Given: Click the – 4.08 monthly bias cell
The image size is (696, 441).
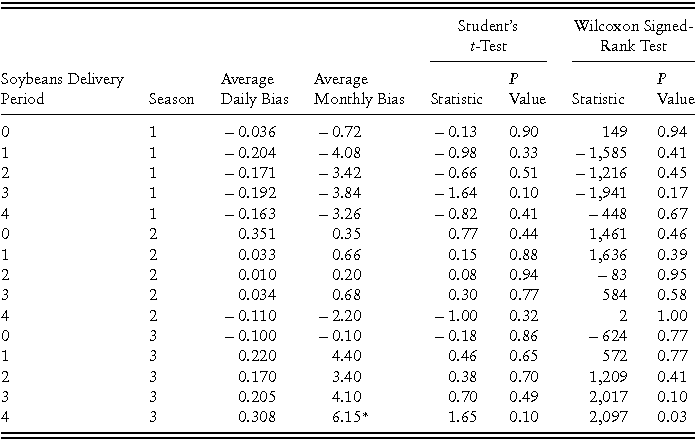Looking at the screenshot, I should click(x=344, y=150).
